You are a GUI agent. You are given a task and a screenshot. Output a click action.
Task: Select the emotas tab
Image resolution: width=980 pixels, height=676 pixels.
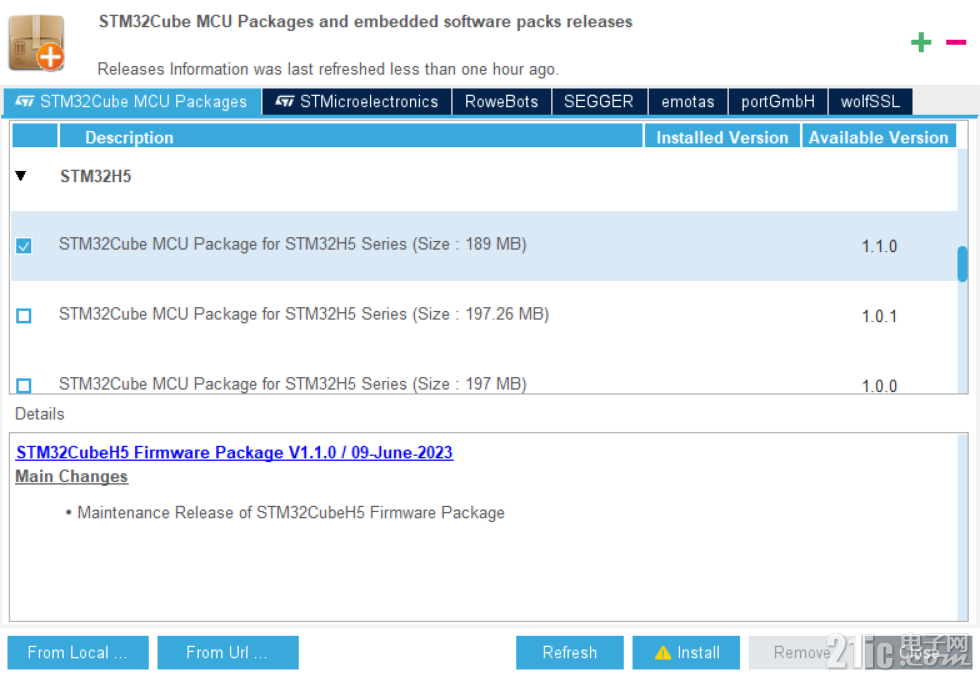pyautogui.click(x=687, y=101)
